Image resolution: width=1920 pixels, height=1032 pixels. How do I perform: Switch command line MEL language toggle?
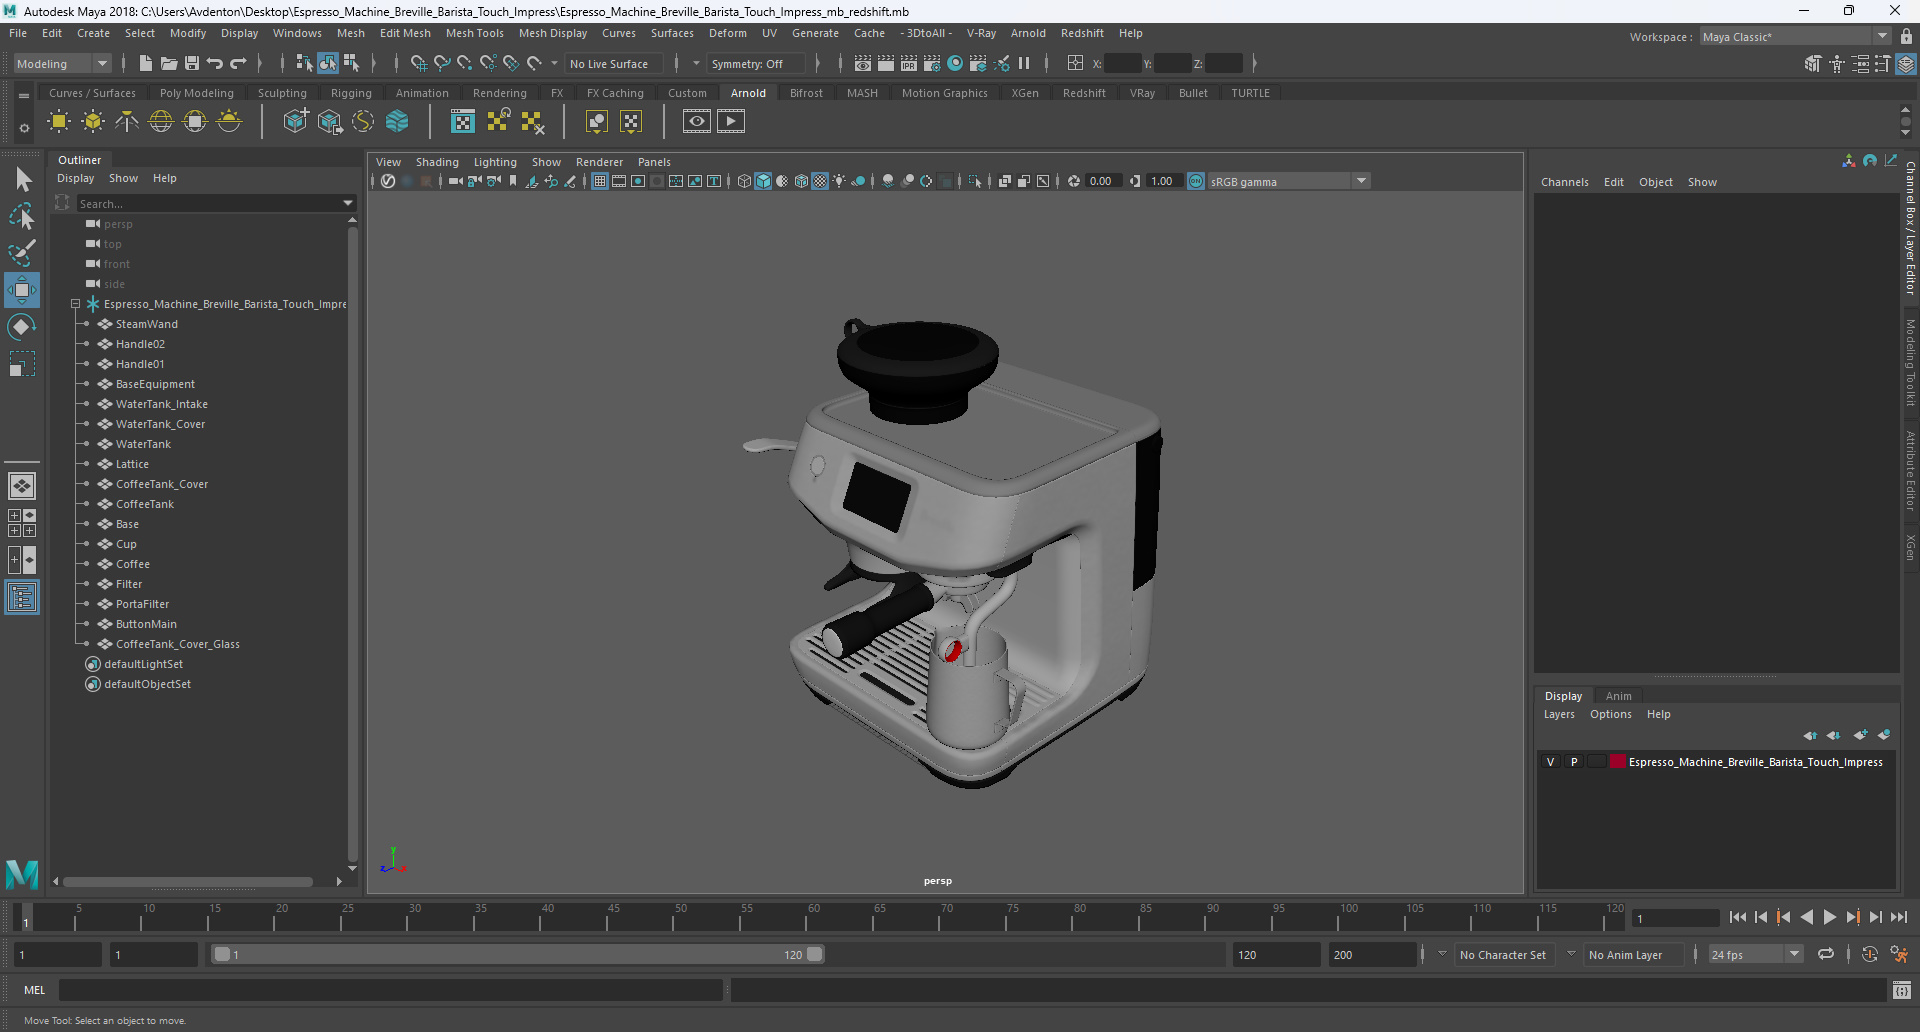pos(35,990)
